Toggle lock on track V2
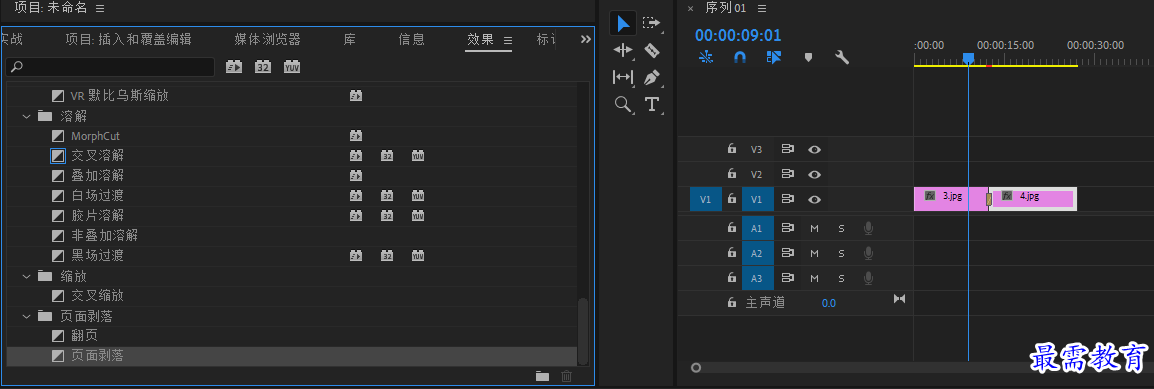This screenshot has width=1154, height=389. 732,174
